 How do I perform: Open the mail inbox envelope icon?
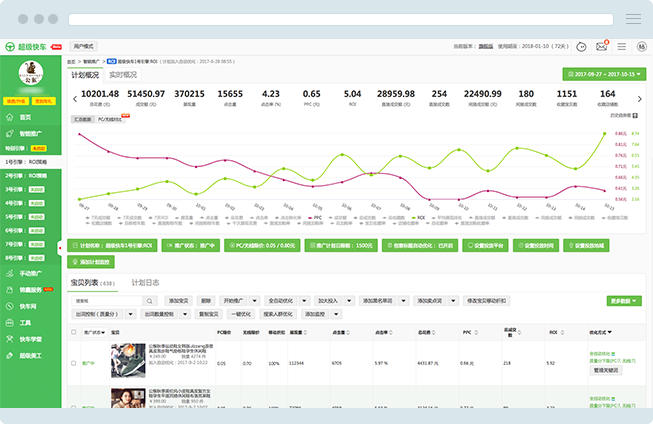602,46
